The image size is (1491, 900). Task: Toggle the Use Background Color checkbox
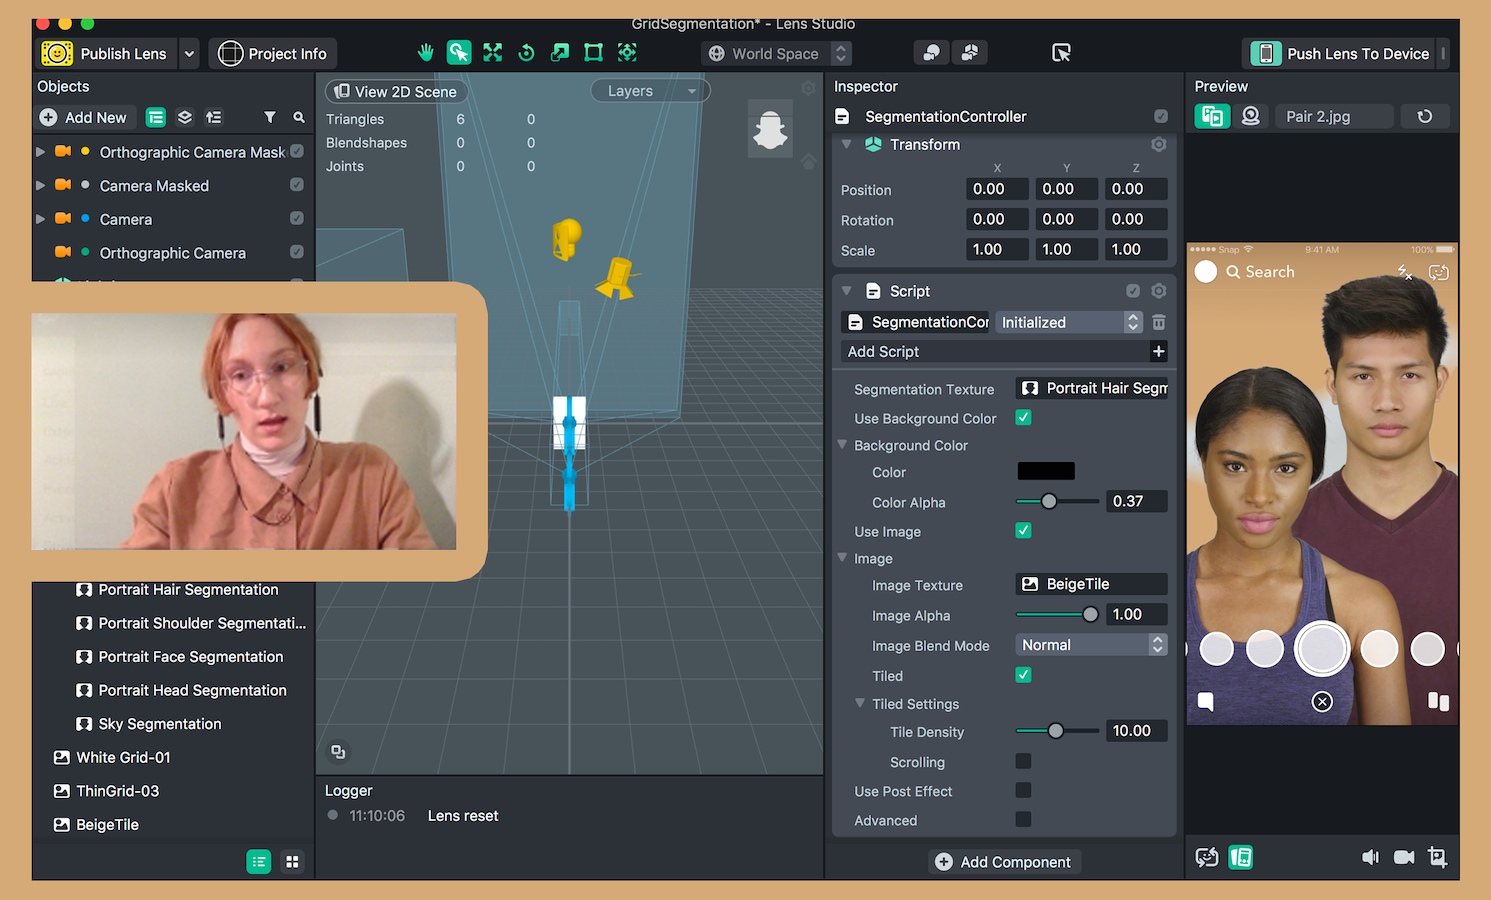tap(1024, 418)
